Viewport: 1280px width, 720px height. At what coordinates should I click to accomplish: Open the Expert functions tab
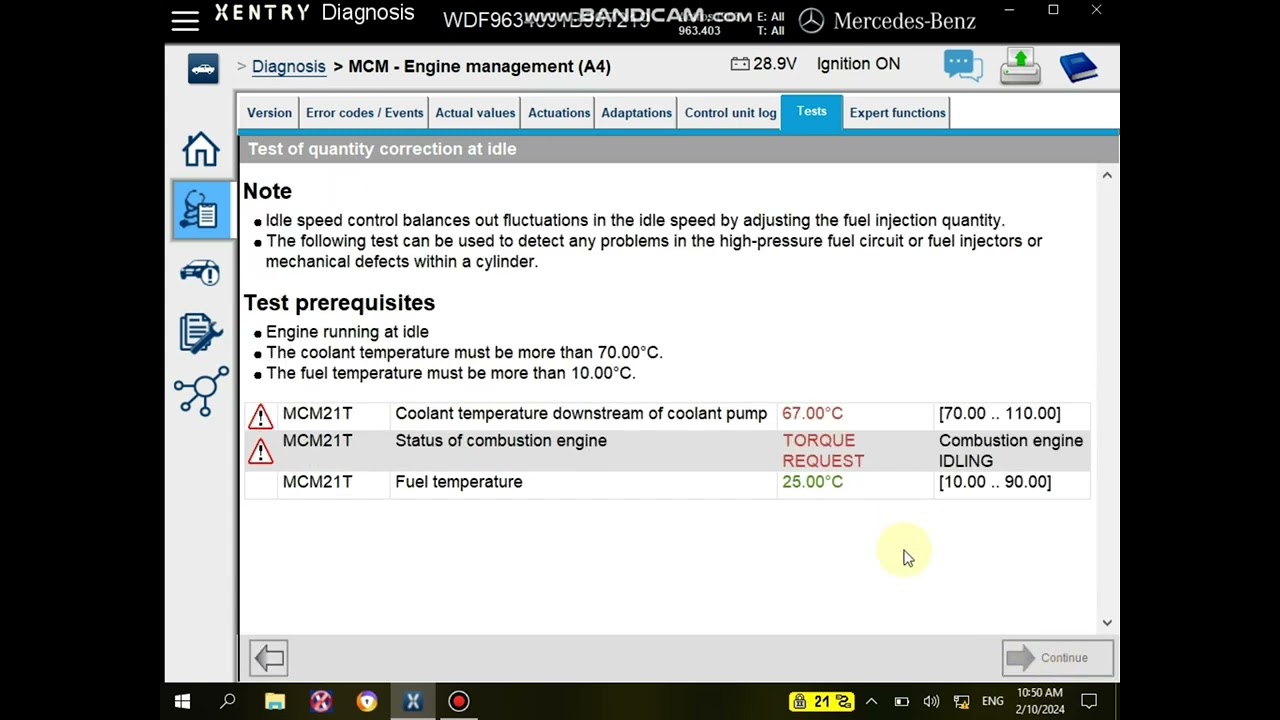[x=897, y=113]
